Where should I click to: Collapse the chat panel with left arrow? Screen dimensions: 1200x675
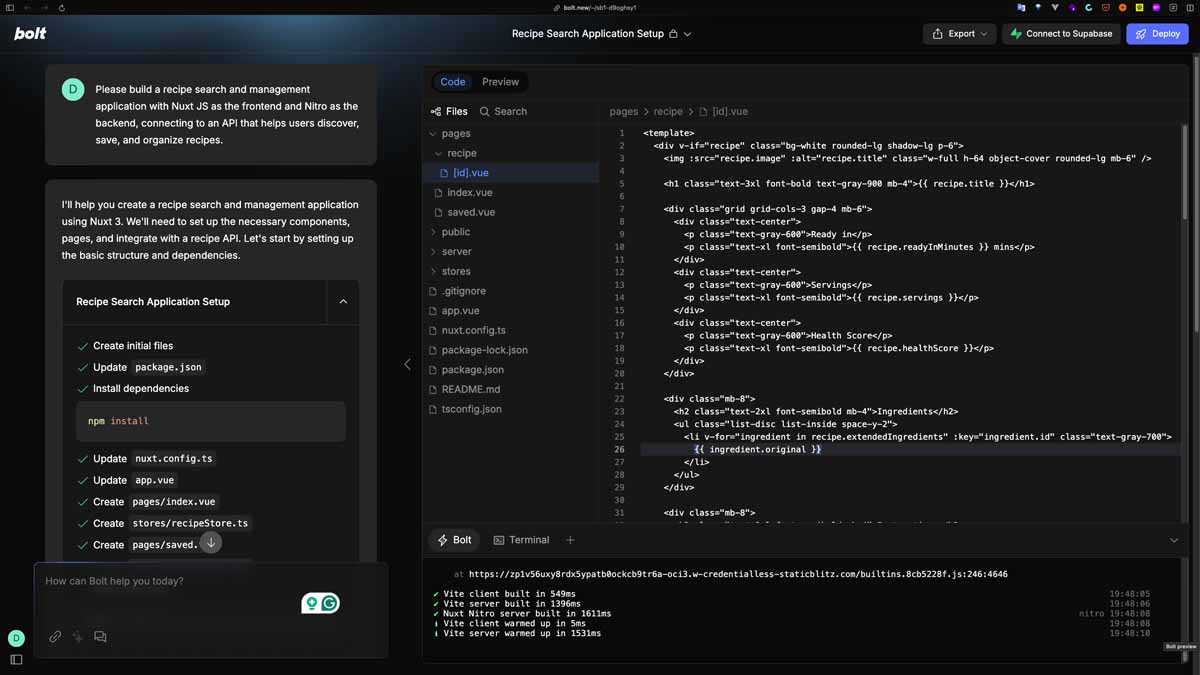(x=407, y=365)
